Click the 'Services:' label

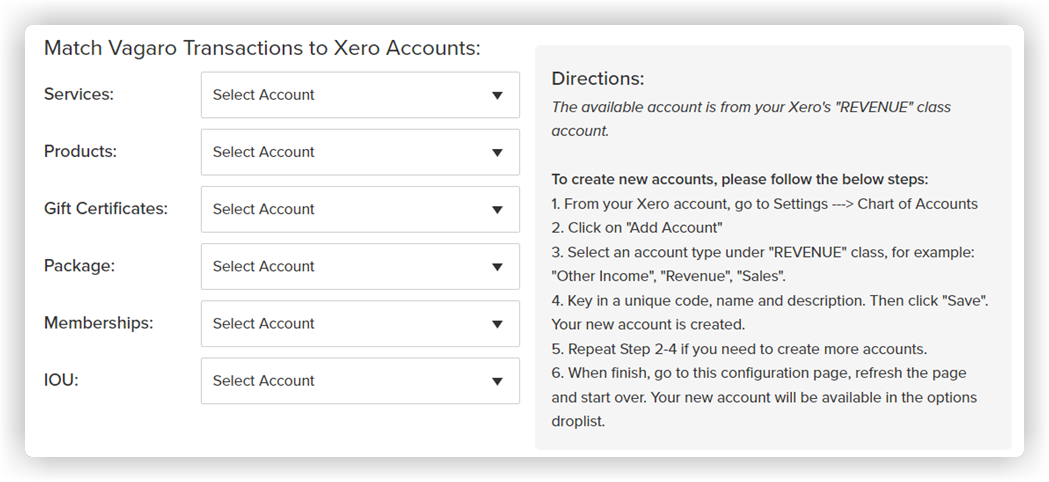(x=79, y=94)
